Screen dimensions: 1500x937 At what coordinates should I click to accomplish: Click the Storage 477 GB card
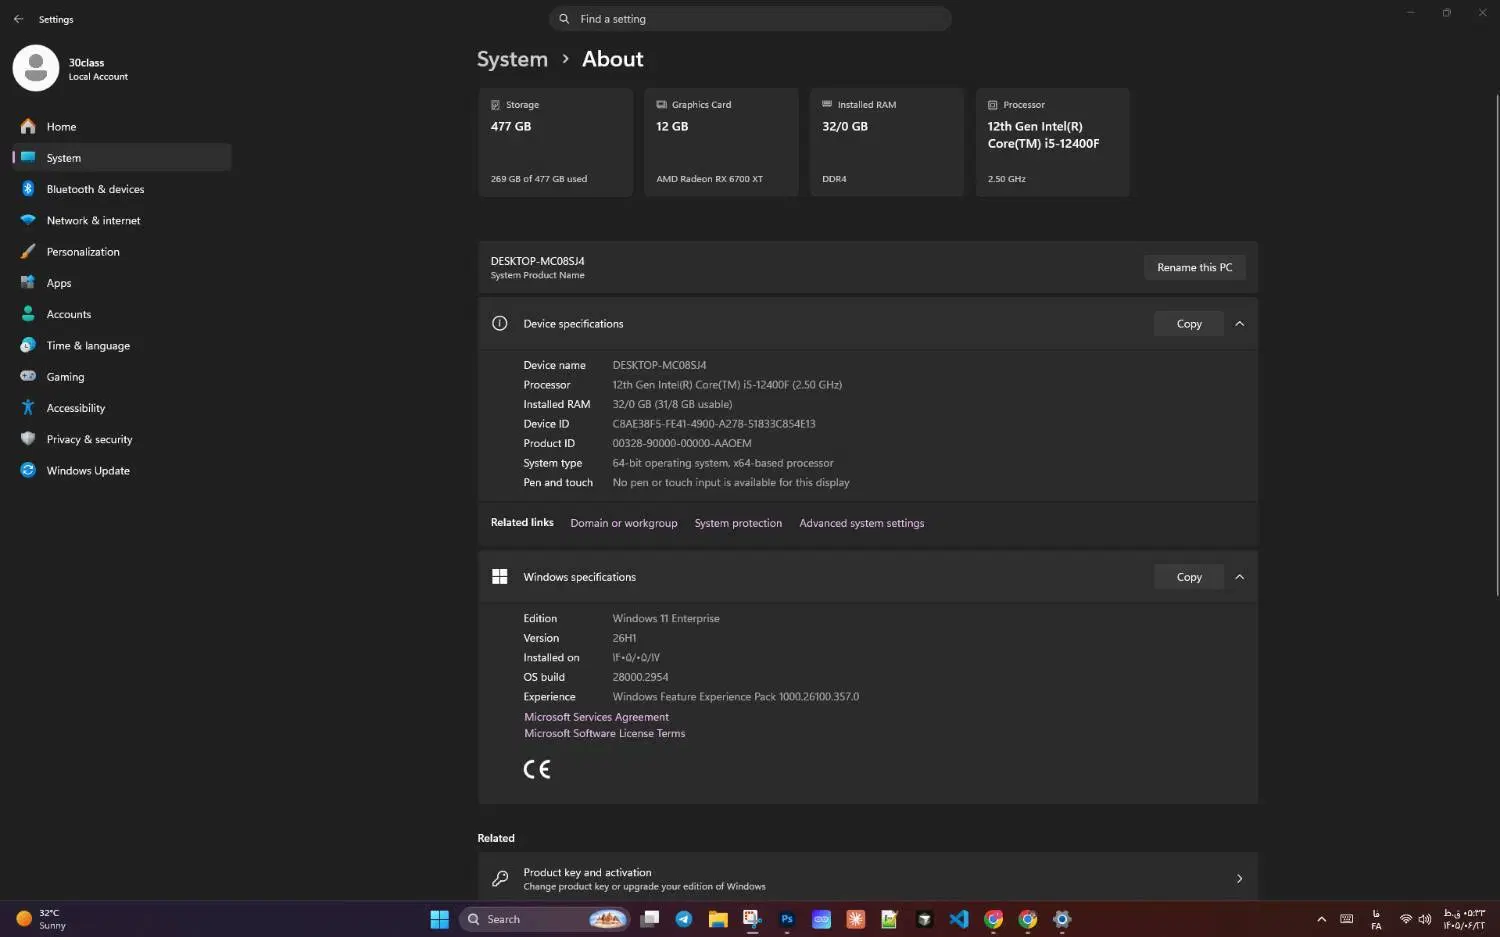click(555, 142)
